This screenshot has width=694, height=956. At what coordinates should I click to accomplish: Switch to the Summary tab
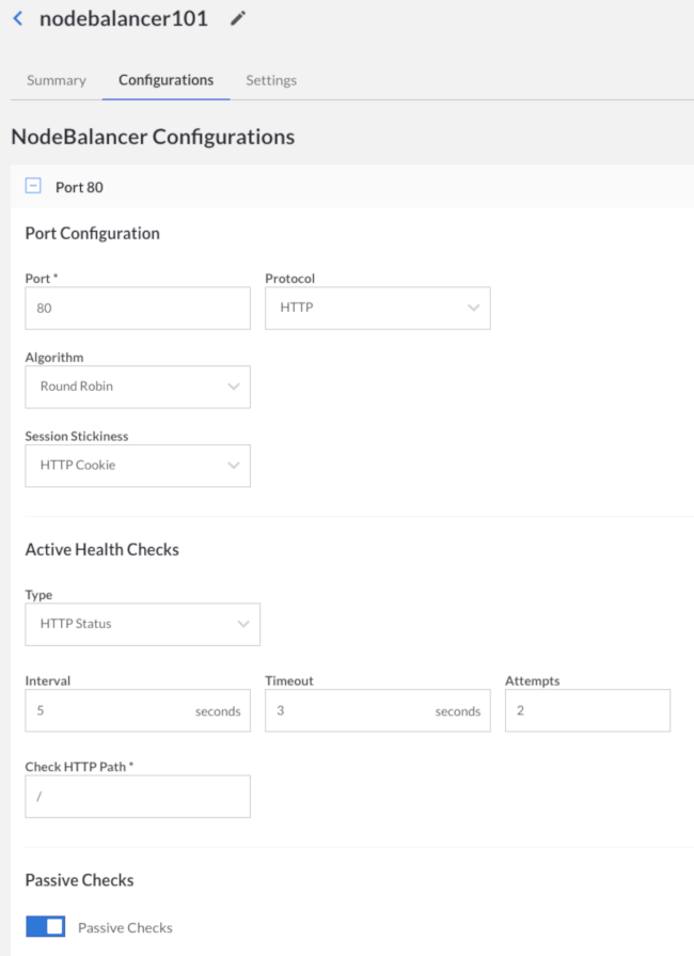[x=55, y=80]
